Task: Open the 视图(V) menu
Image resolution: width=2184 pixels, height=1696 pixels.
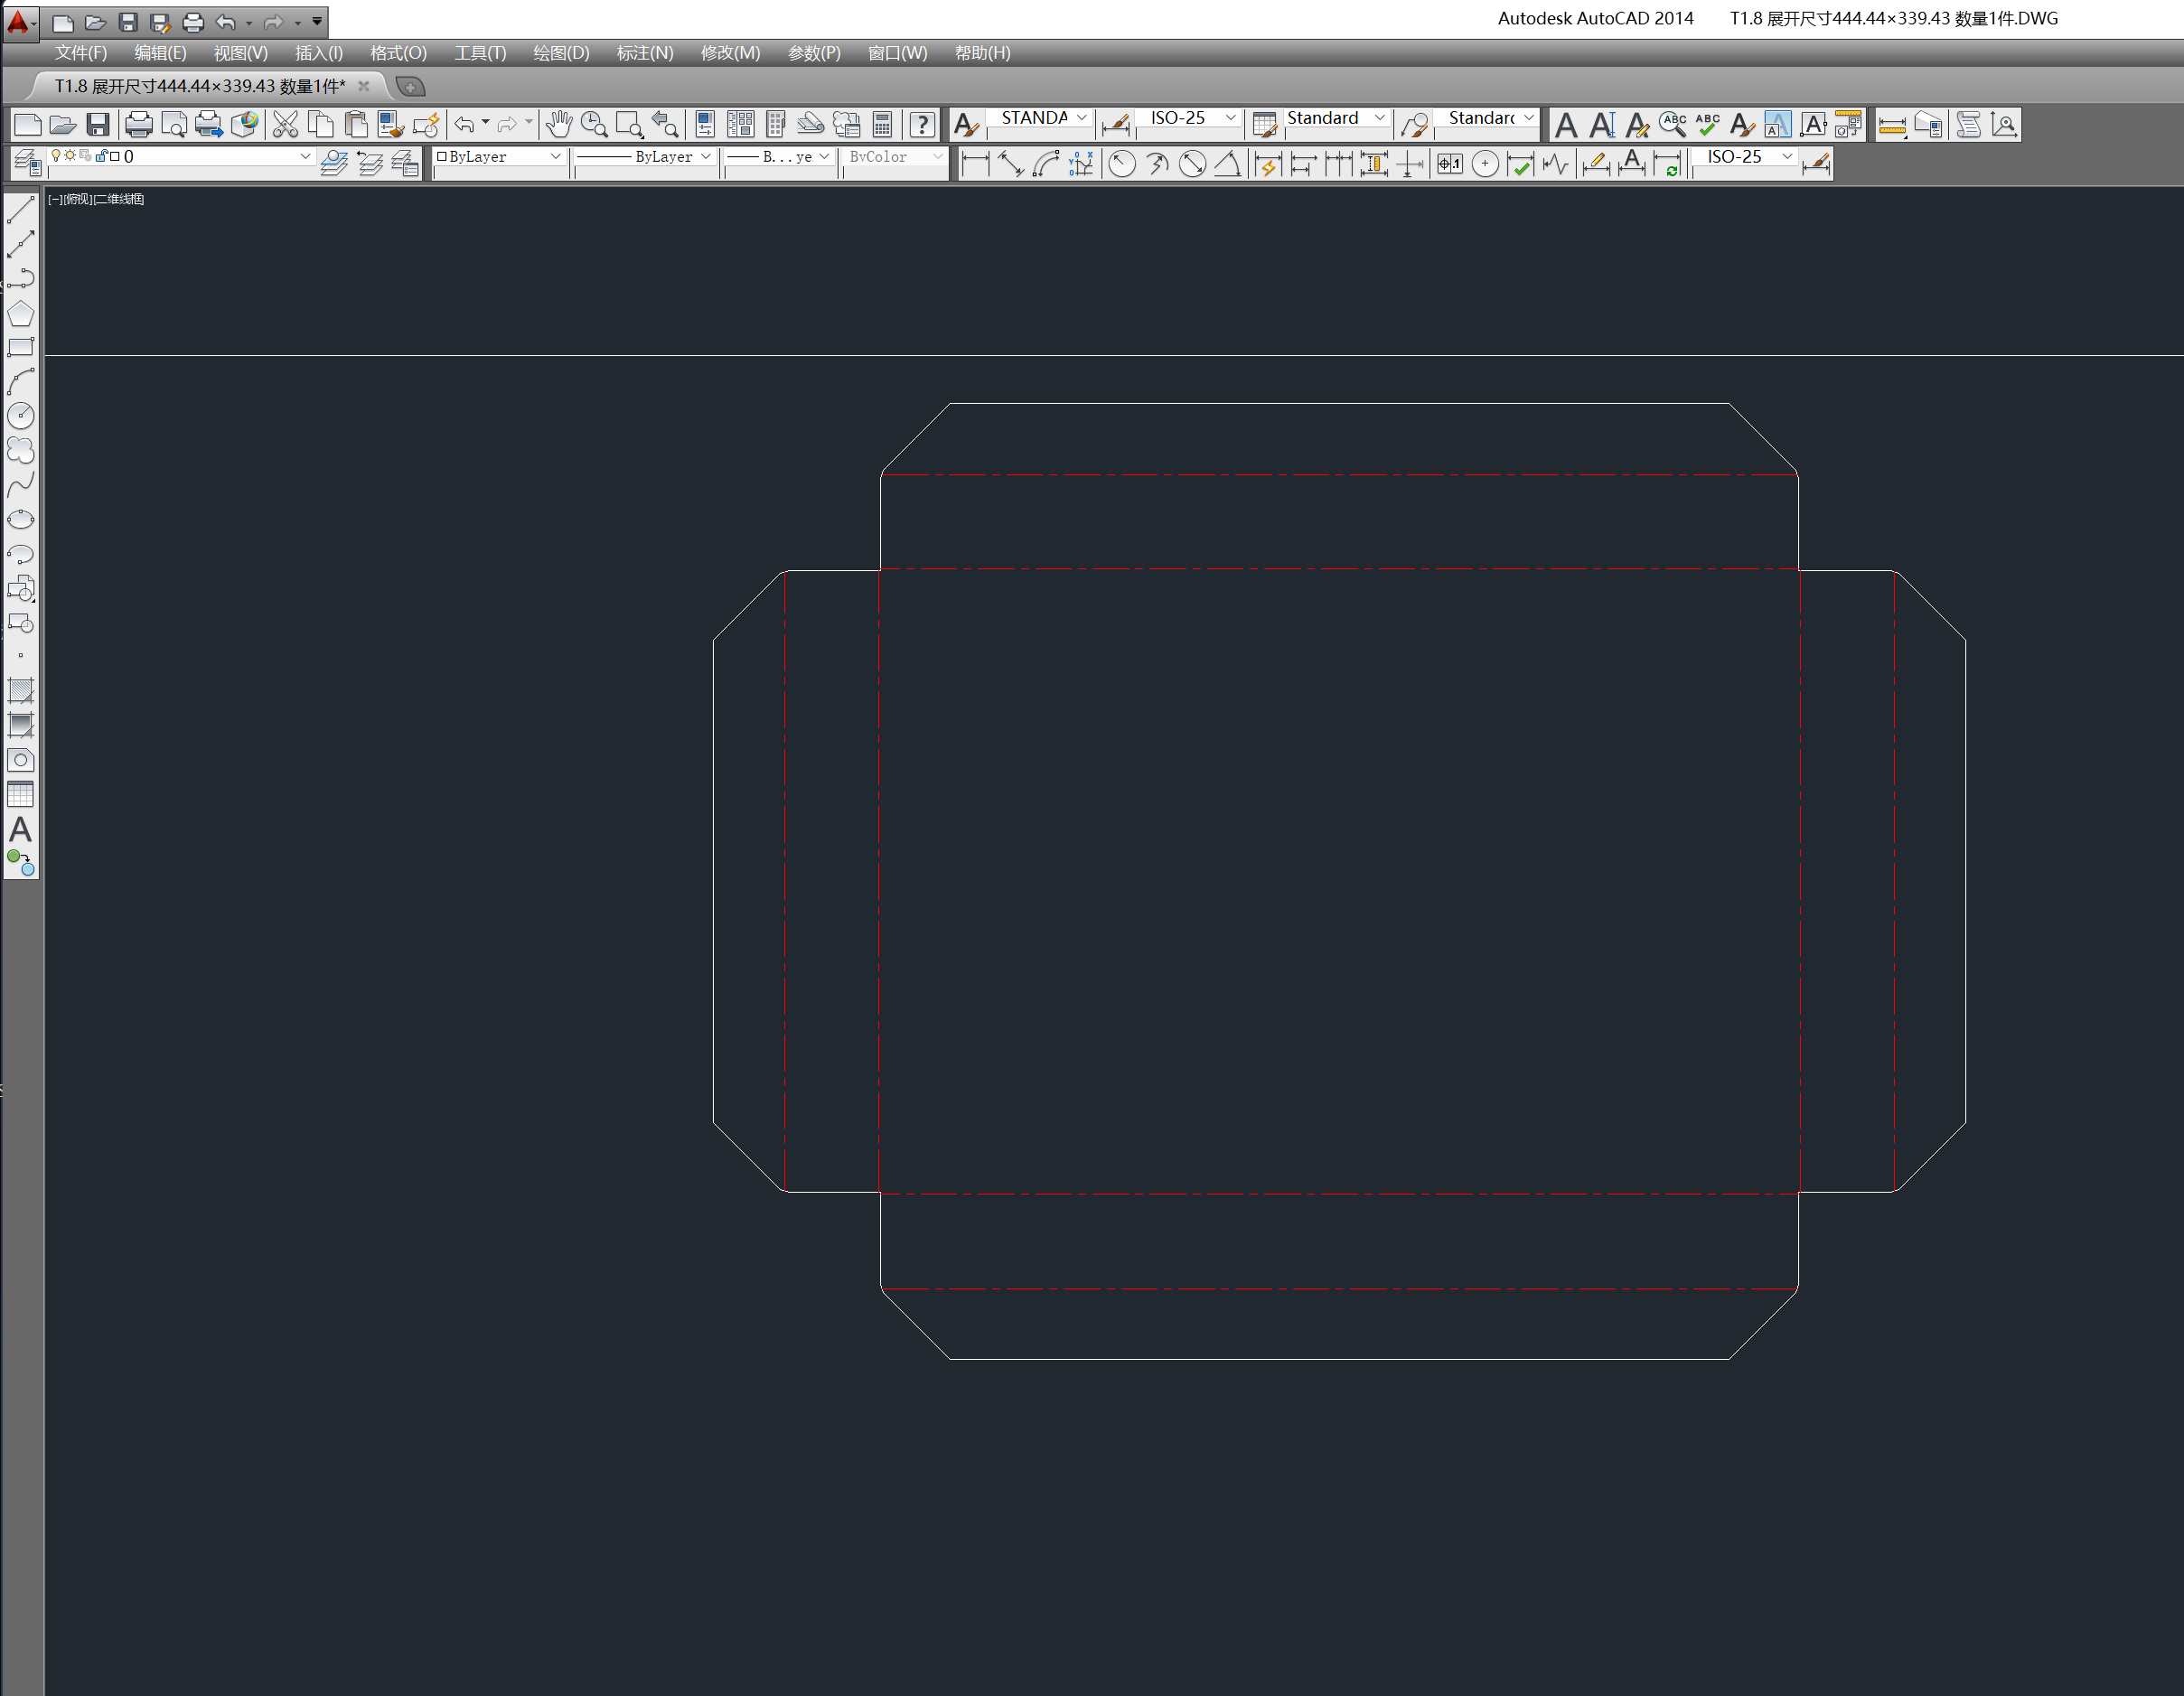Action: (x=241, y=53)
